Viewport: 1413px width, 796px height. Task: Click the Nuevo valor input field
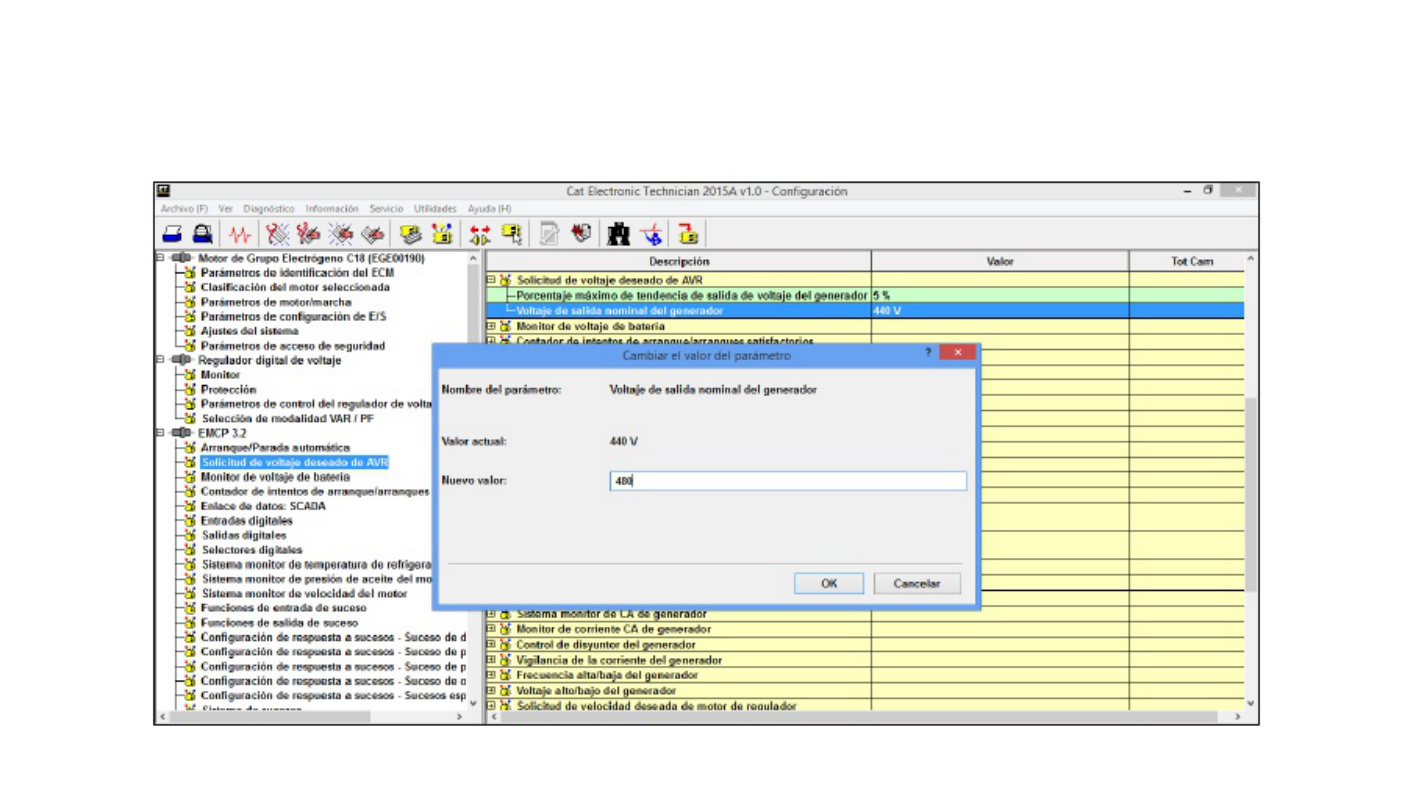click(x=788, y=481)
